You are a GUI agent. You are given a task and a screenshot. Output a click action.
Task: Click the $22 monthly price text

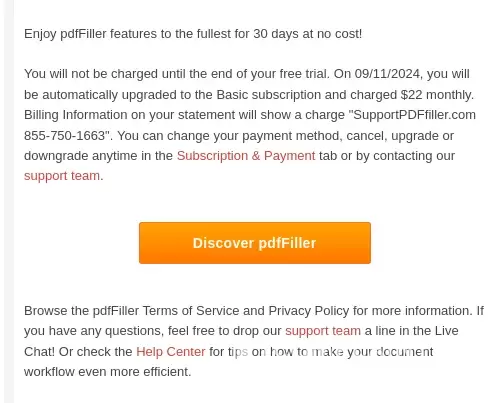pos(436,95)
